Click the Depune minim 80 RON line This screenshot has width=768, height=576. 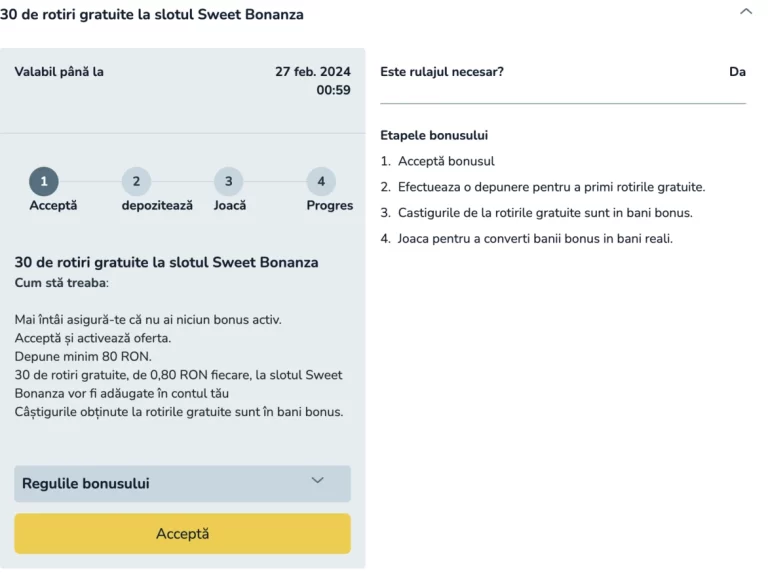tap(83, 357)
